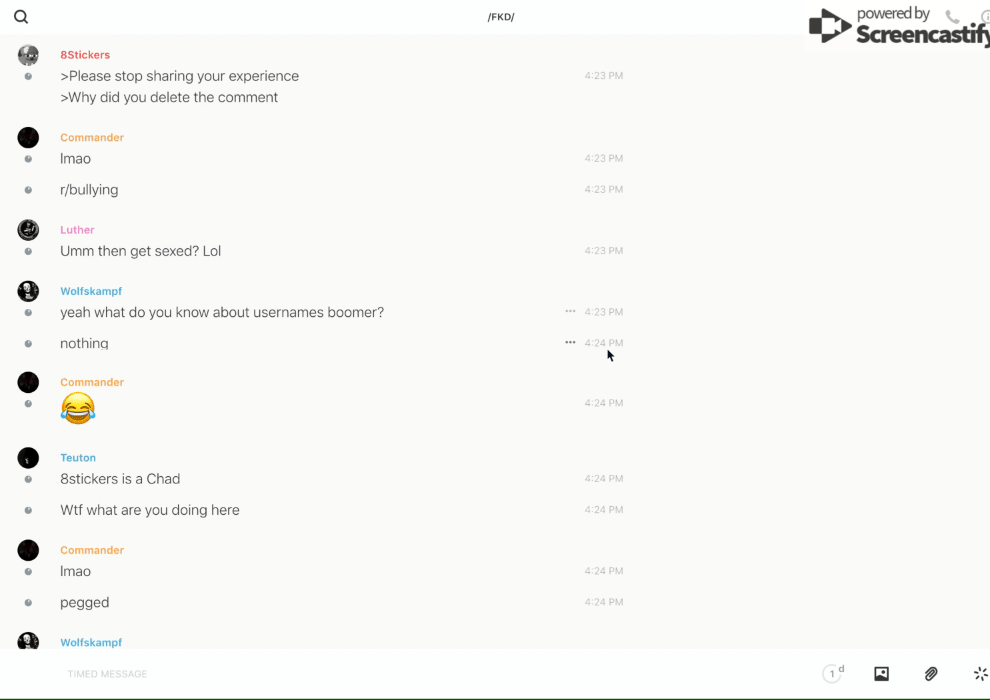
Task: Click the "r/bullying" message text
Action: click(x=89, y=190)
